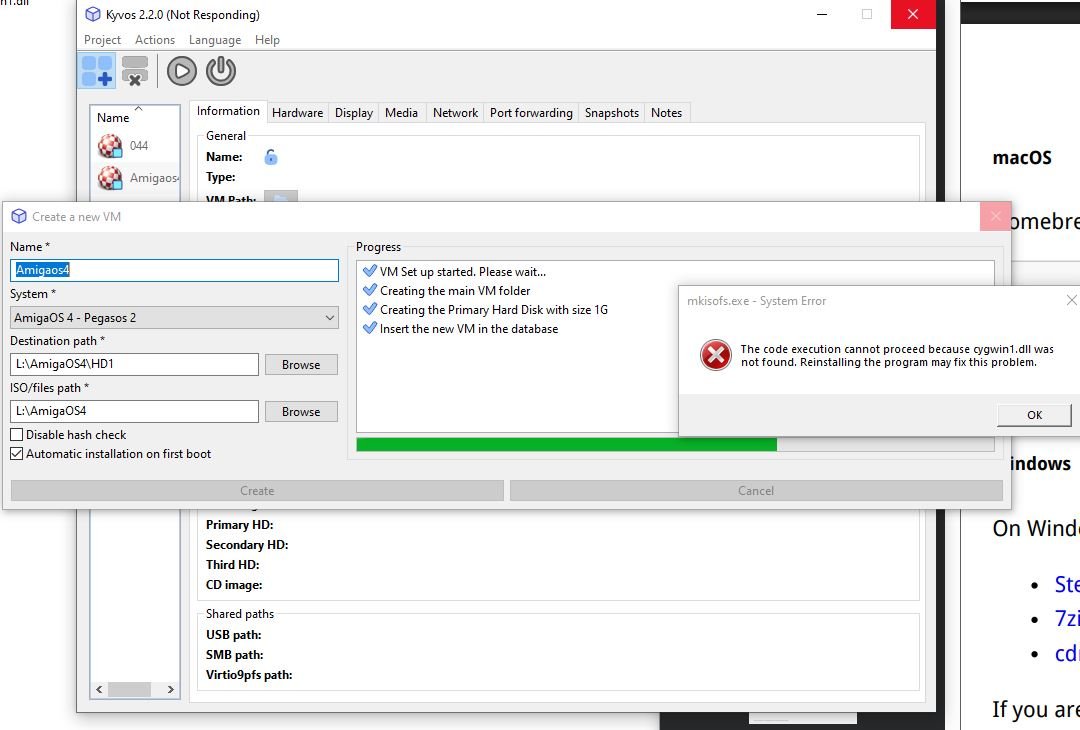This screenshot has width=1080, height=730.
Task: Click the VM list right scroll arrow
Action: [171, 689]
